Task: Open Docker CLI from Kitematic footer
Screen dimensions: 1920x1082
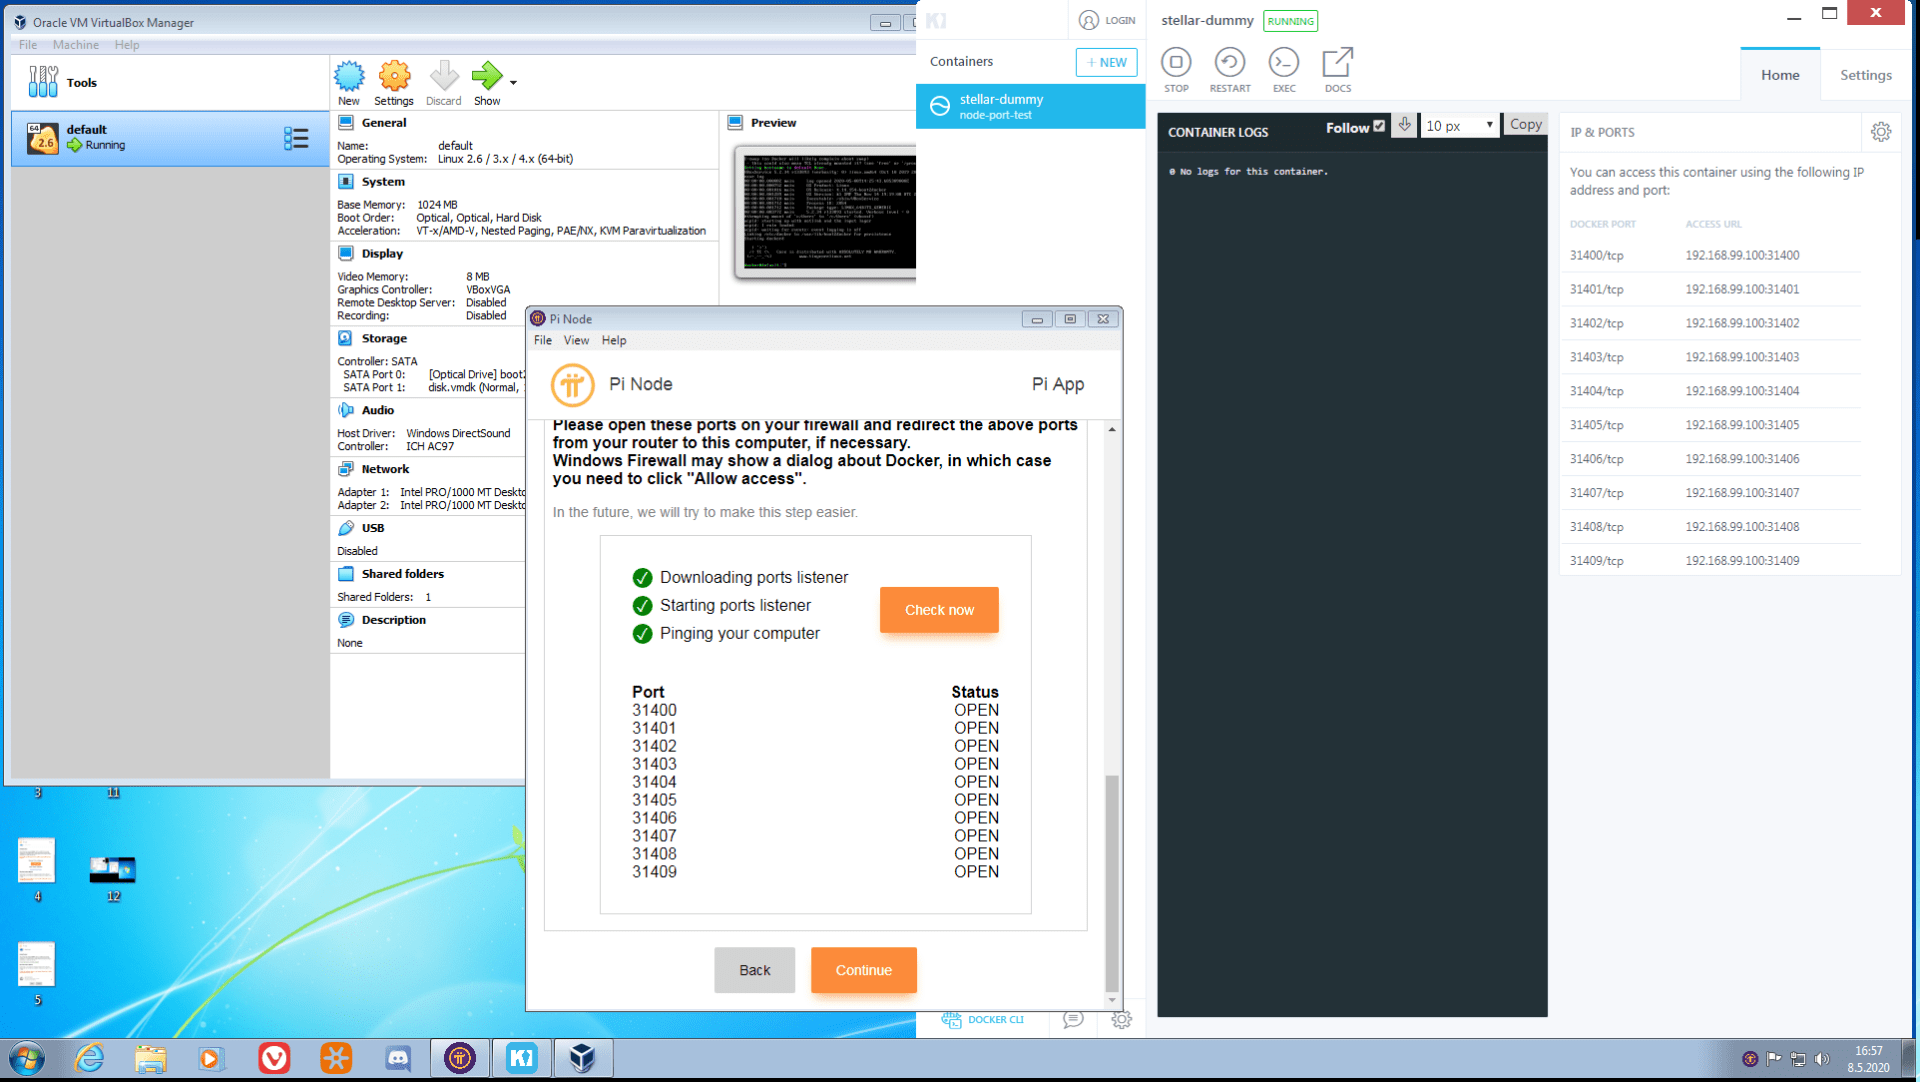Action: pyautogui.click(x=983, y=1020)
